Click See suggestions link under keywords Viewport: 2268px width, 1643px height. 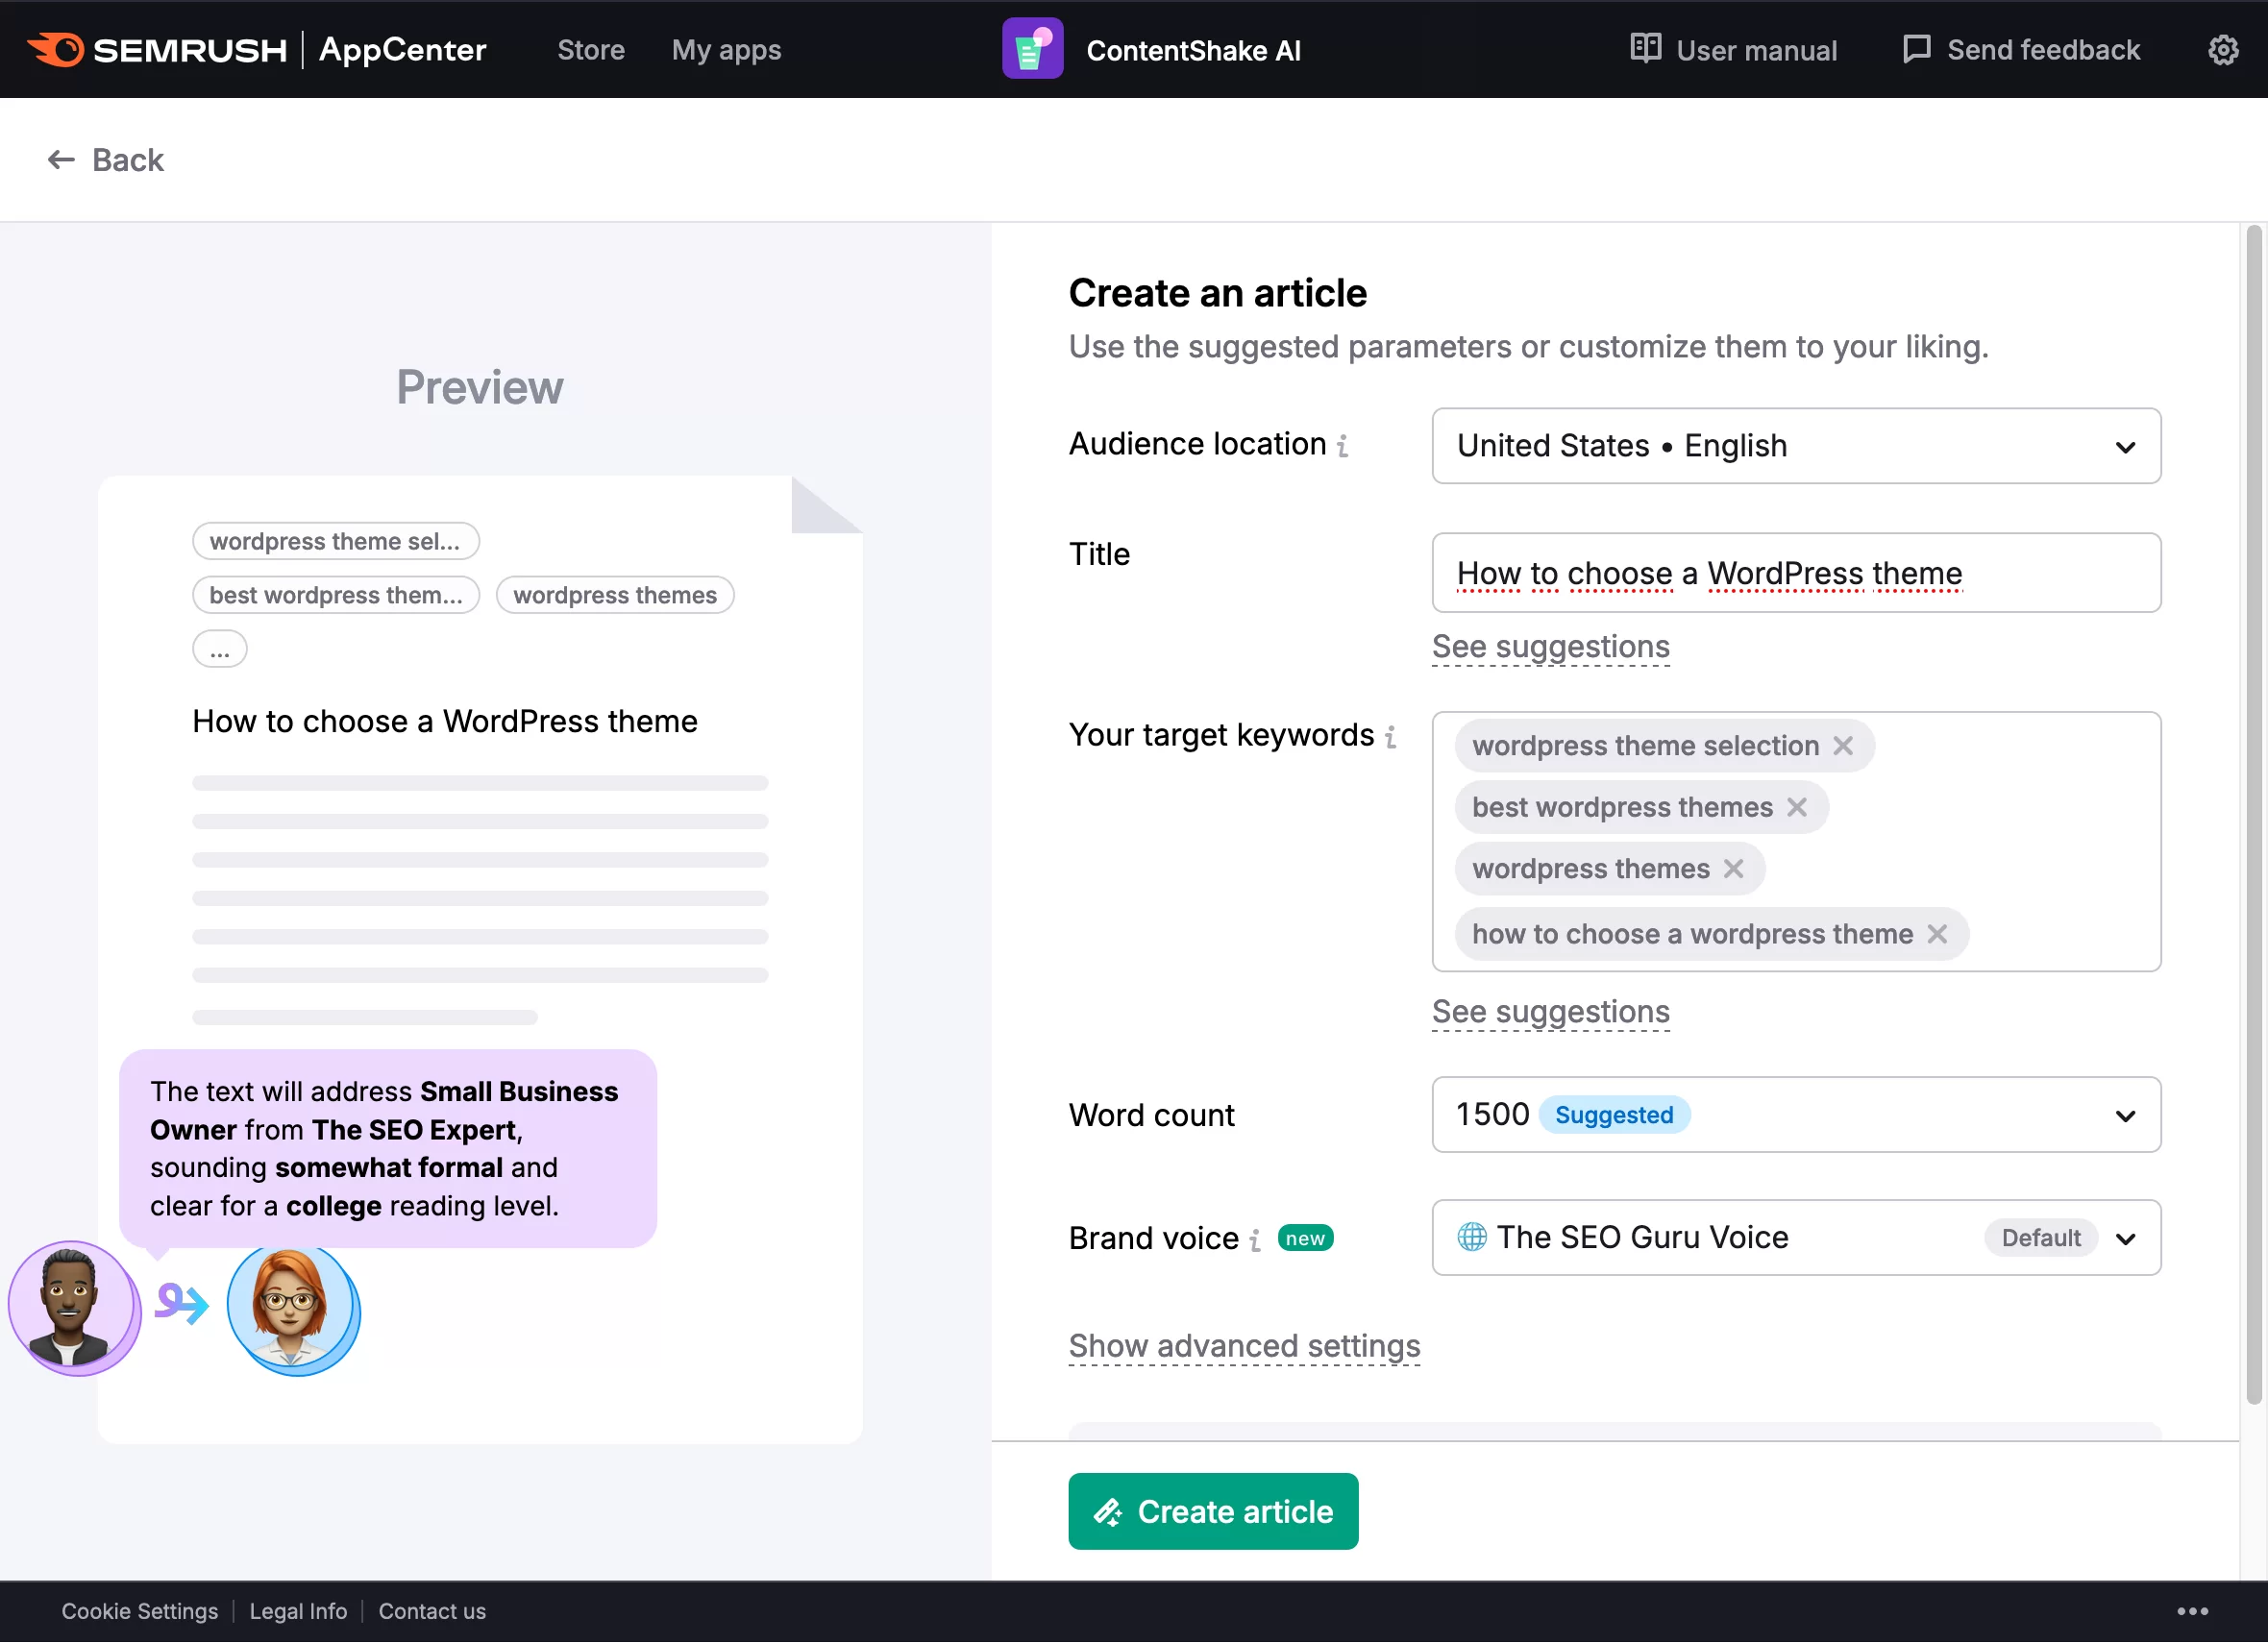[x=1549, y=1009]
